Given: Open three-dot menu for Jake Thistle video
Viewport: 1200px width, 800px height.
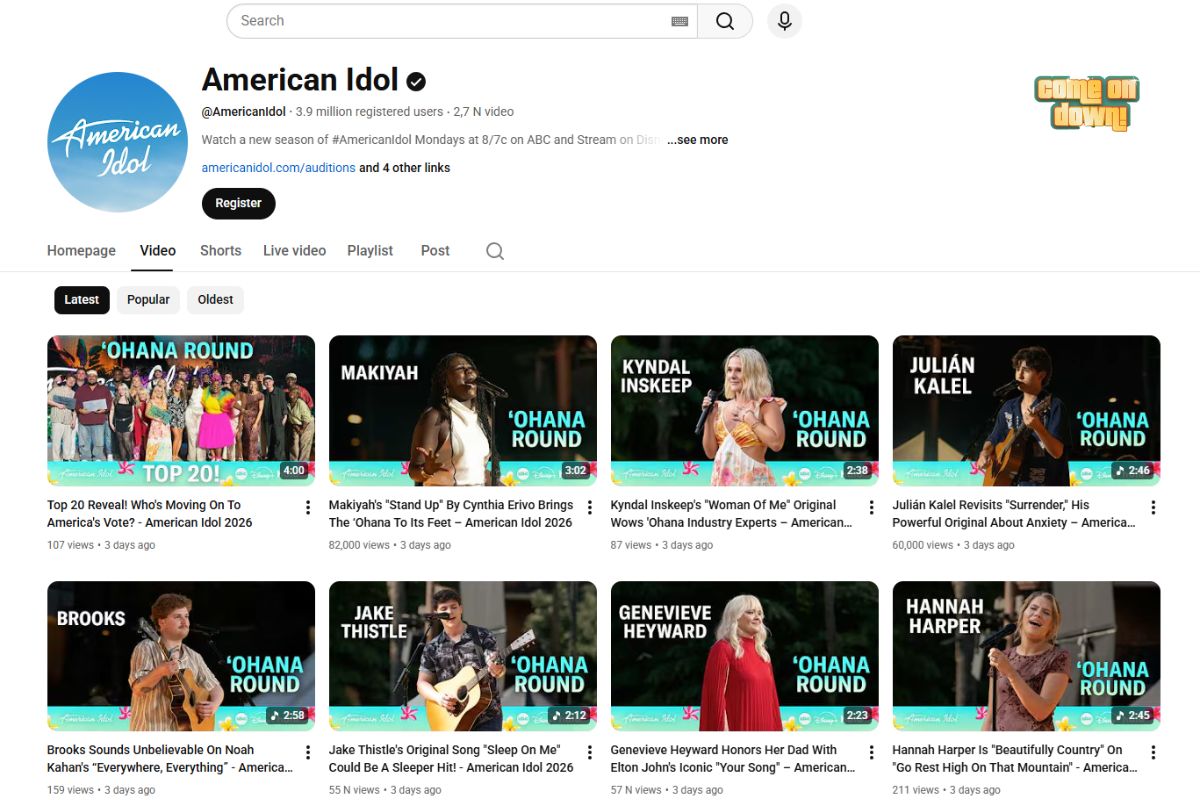Looking at the screenshot, I should pyautogui.click(x=589, y=753).
